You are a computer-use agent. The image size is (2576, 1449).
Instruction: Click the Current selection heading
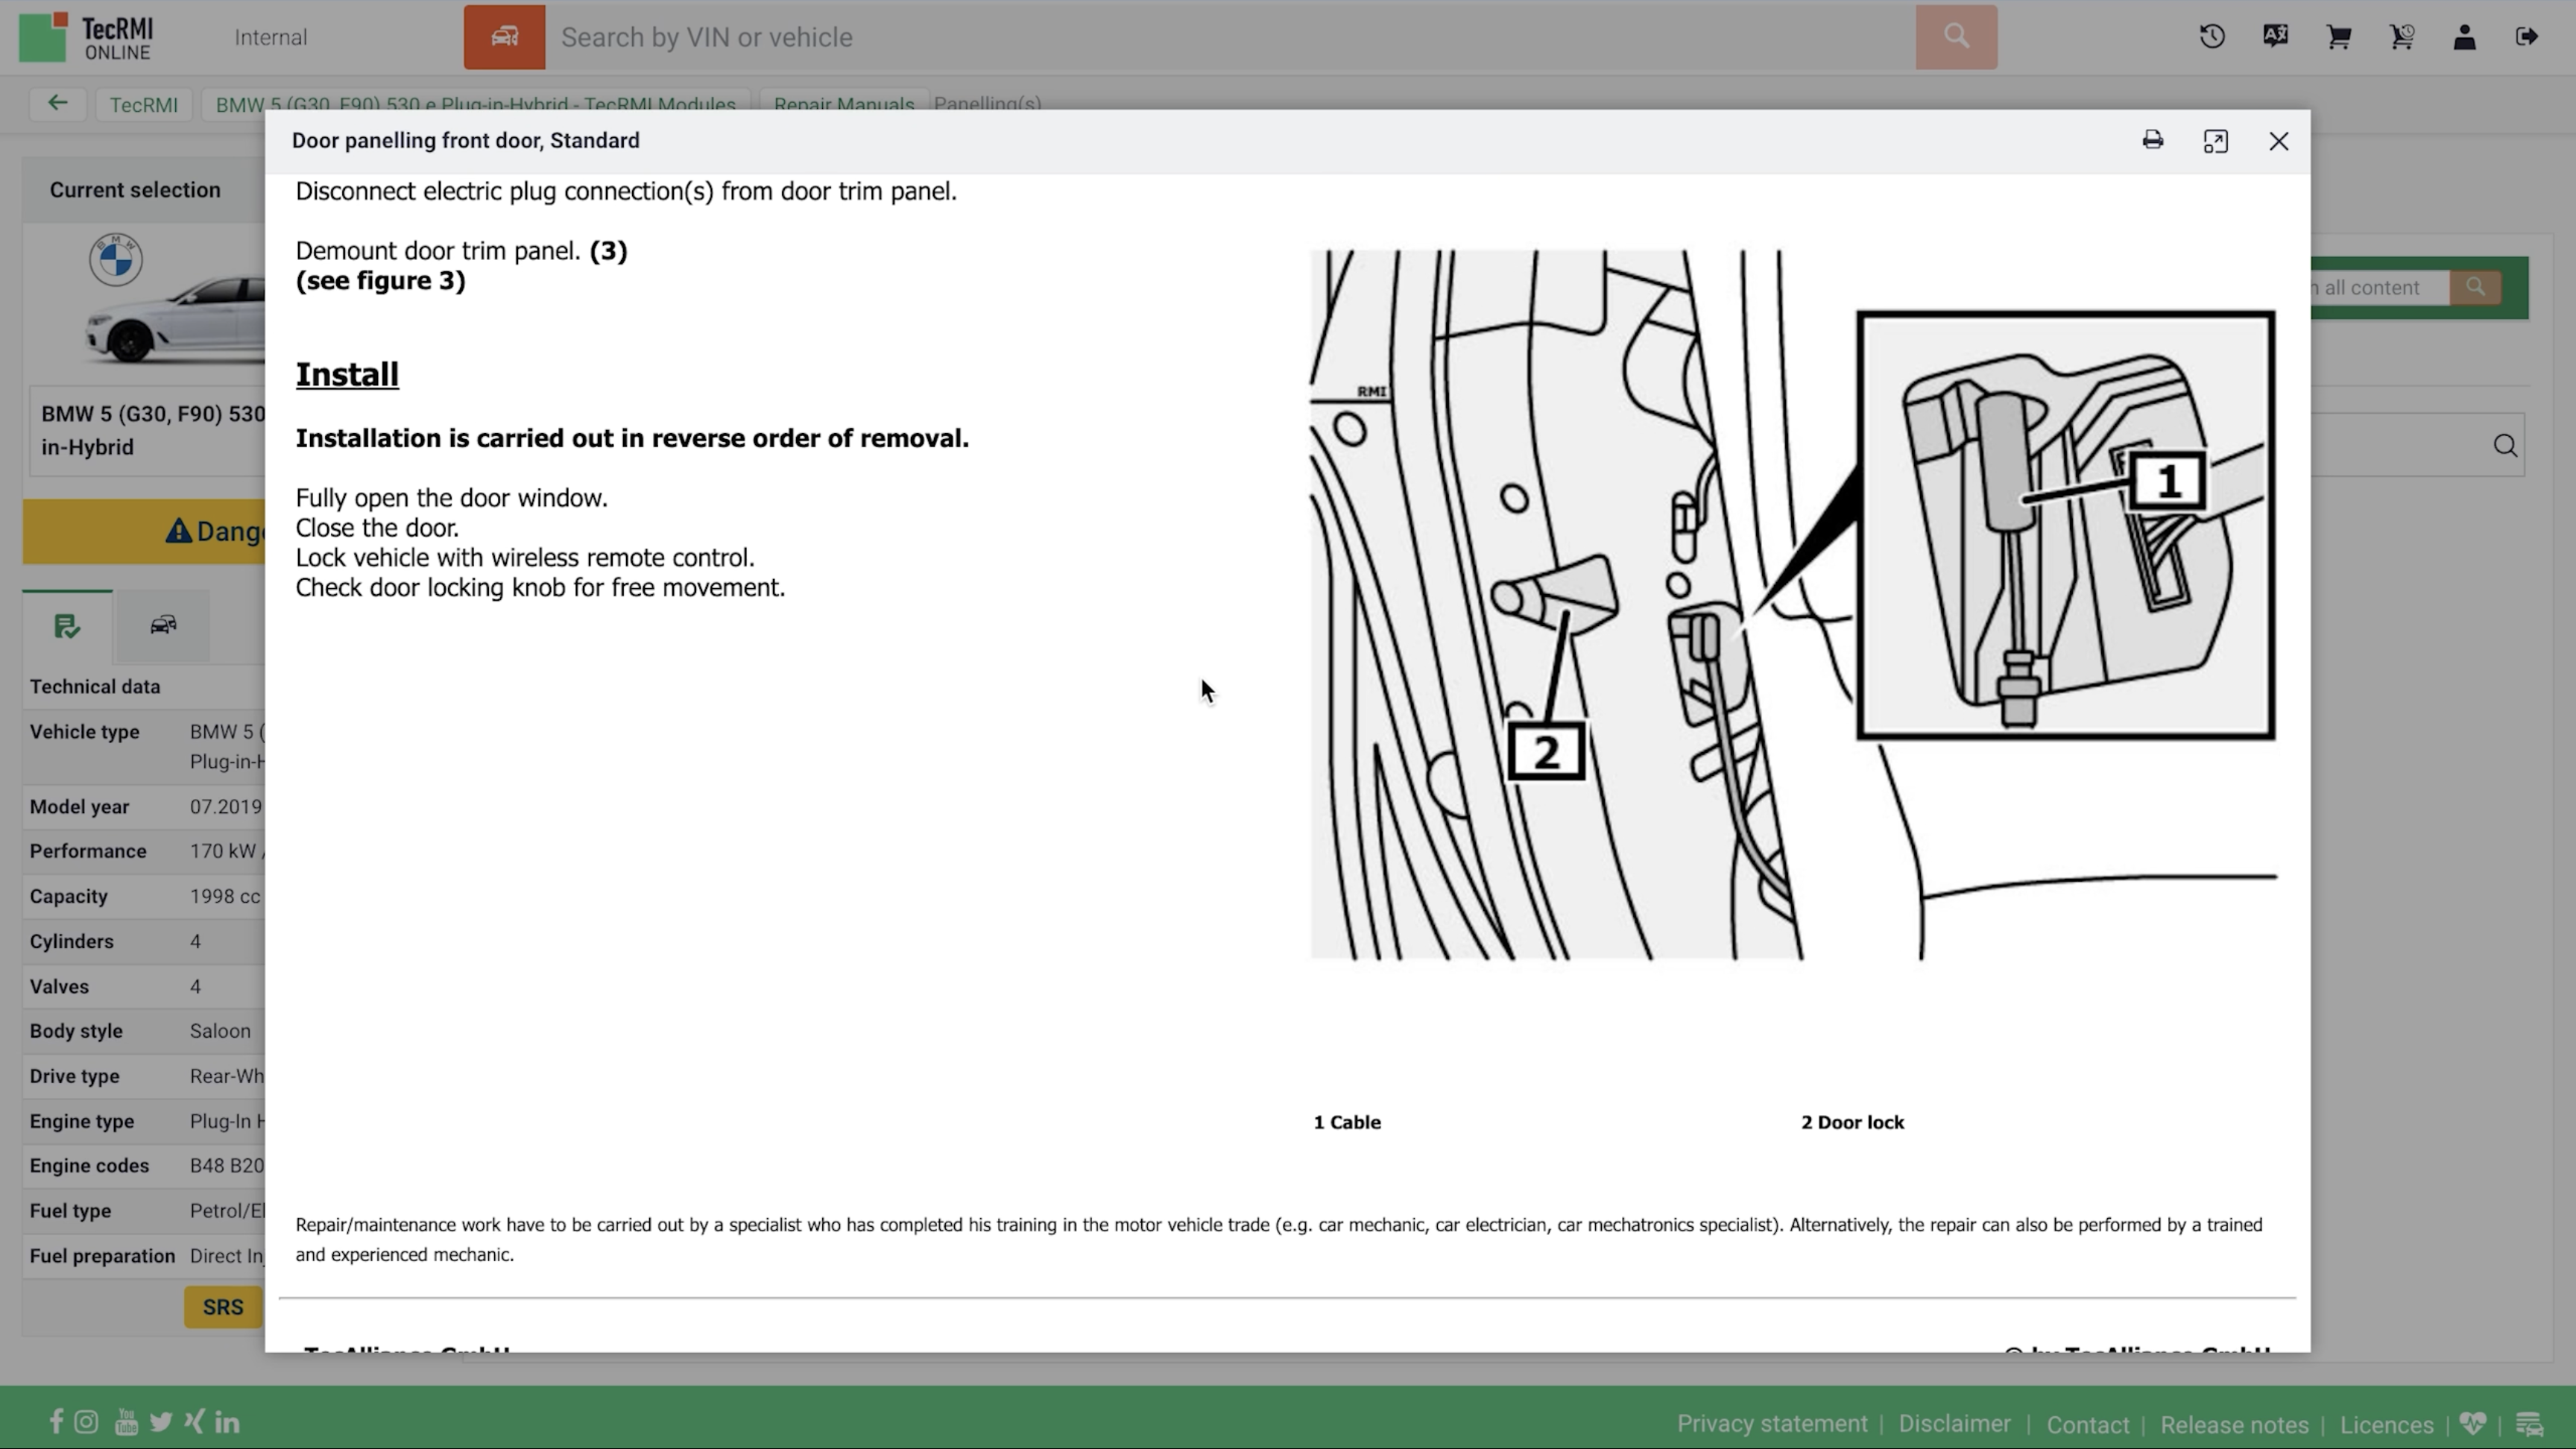(135, 190)
